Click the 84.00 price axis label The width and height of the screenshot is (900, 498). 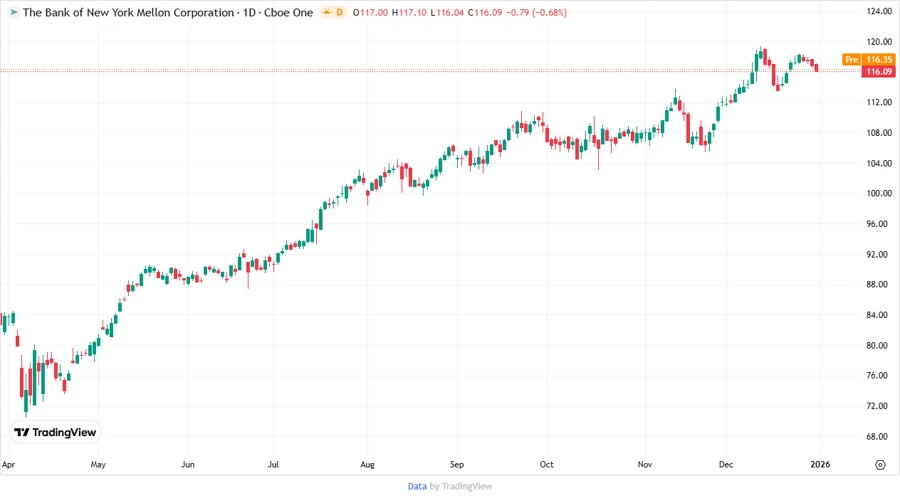879,315
